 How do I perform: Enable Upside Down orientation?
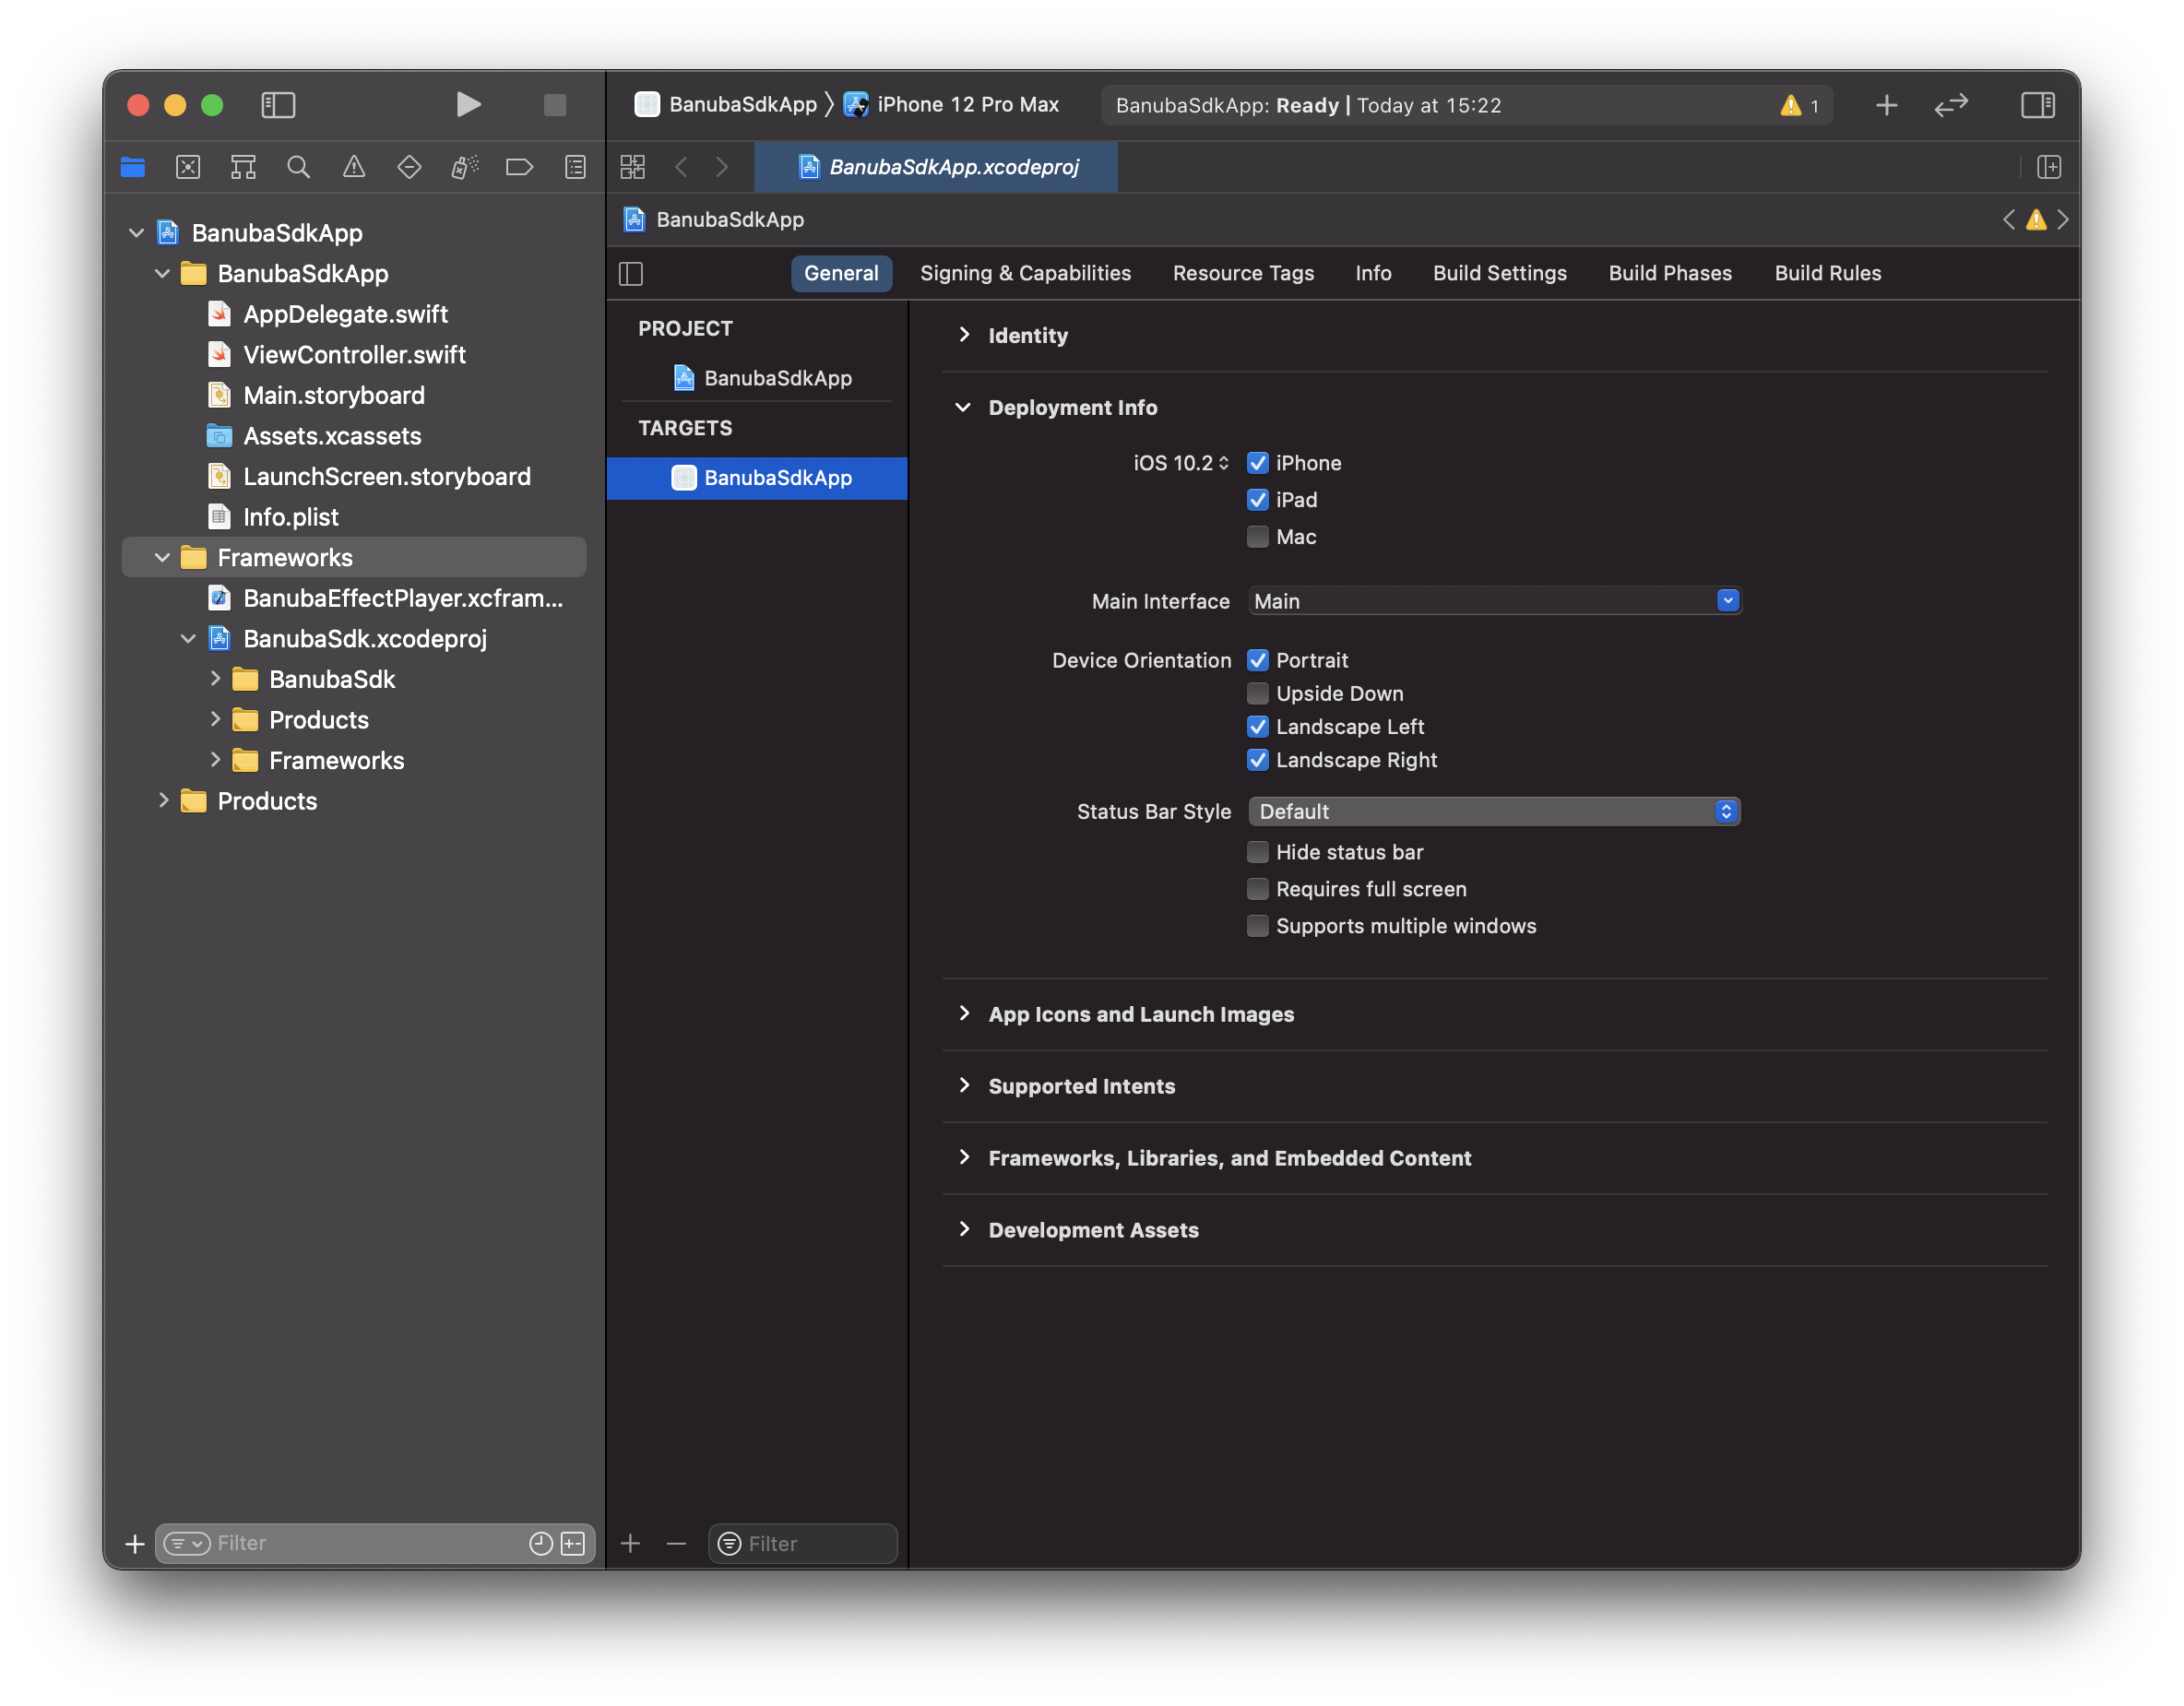(1258, 693)
